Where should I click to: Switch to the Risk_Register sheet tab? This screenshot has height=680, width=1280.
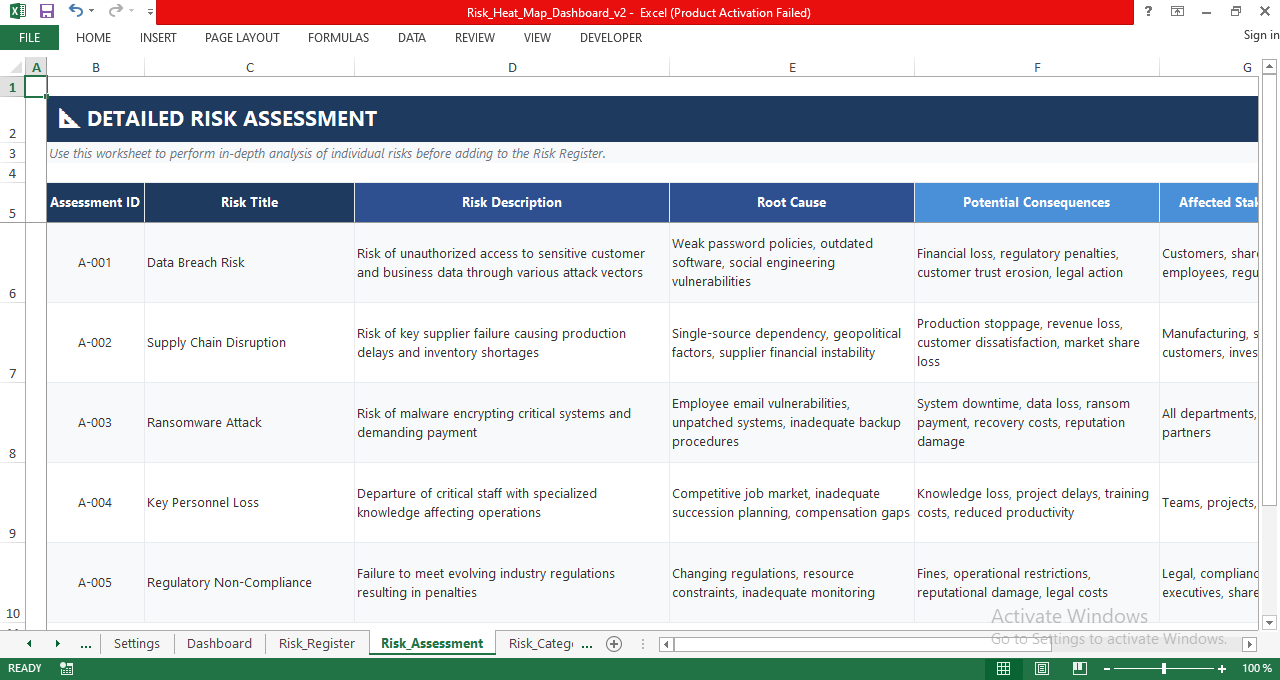[x=317, y=644]
